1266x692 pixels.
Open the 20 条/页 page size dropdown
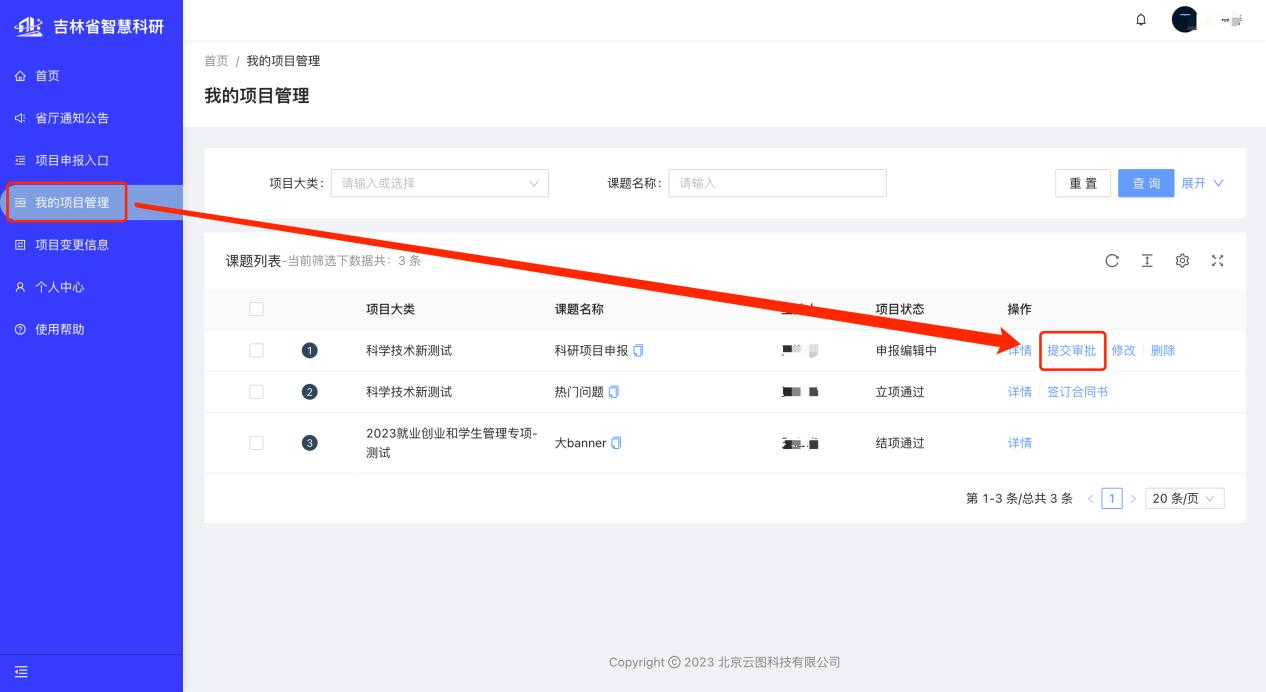coord(1184,498)
